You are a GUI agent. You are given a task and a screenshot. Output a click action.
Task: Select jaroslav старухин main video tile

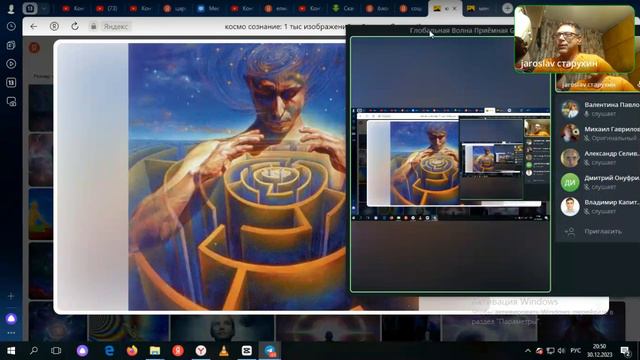coord(574,39)
